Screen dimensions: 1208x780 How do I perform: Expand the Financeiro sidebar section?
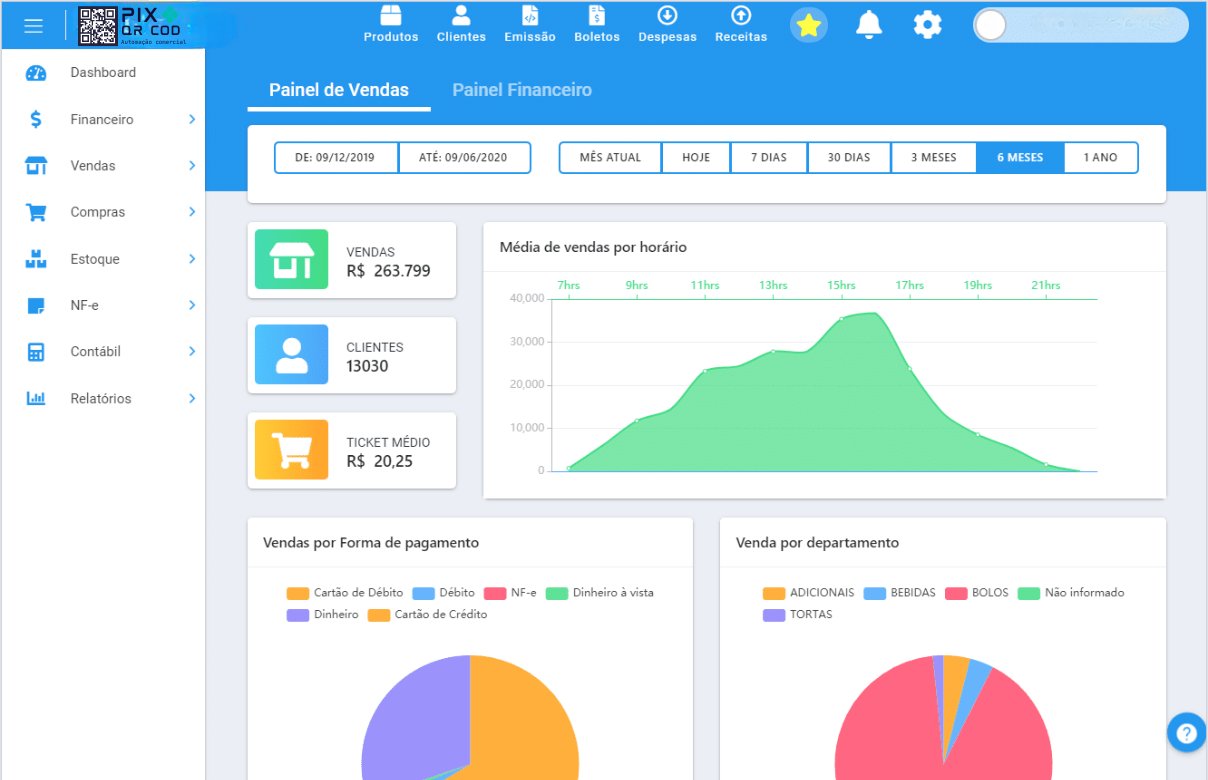192,120
